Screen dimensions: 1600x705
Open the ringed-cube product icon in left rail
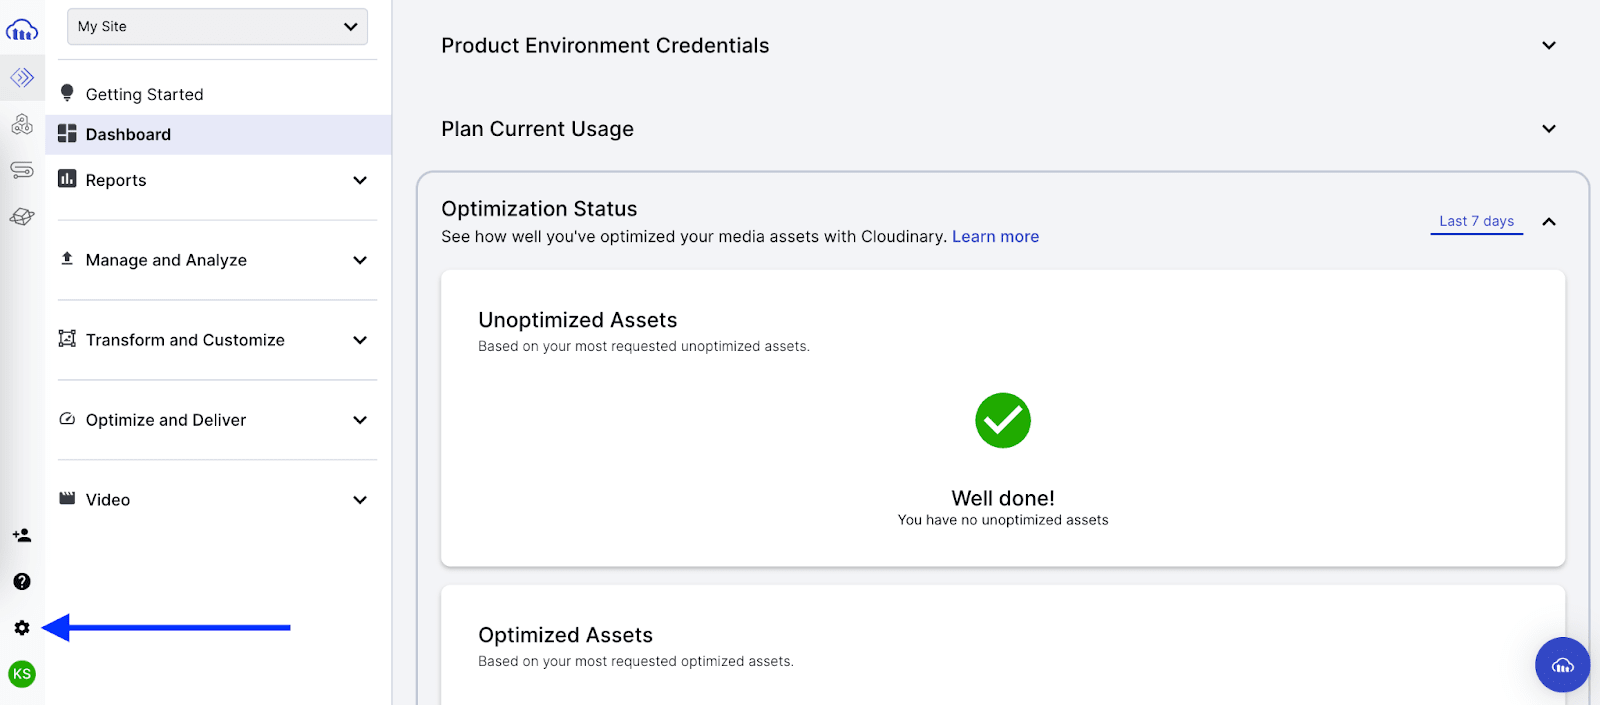tap(22, 216)
